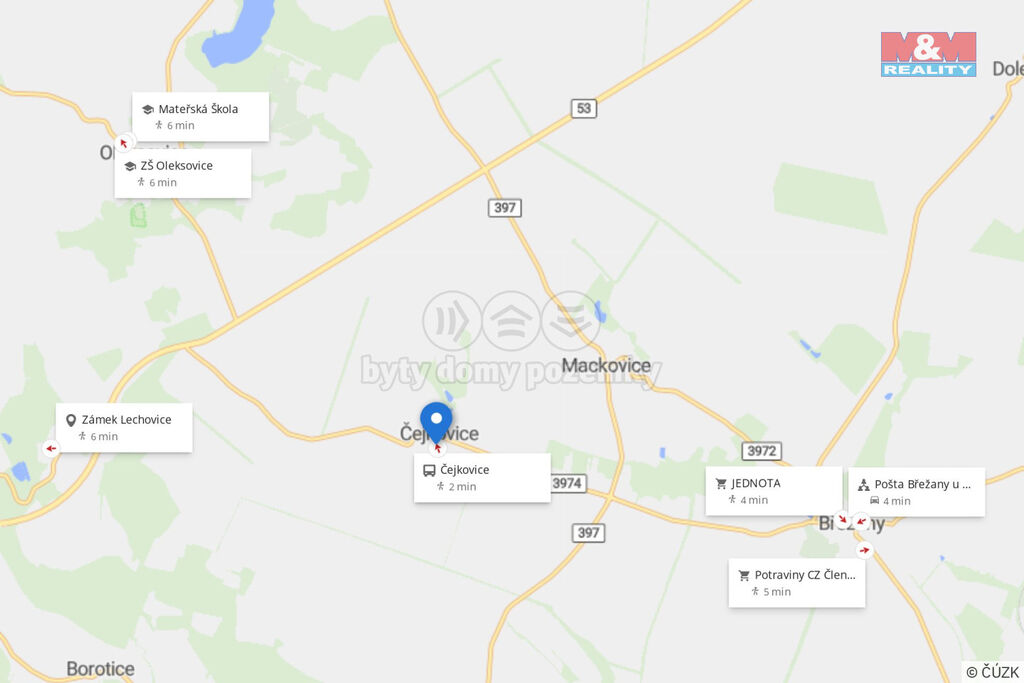
Task: Click the red arrow marker by Zámek Lechovice
Action: click(x=51, y=449)
